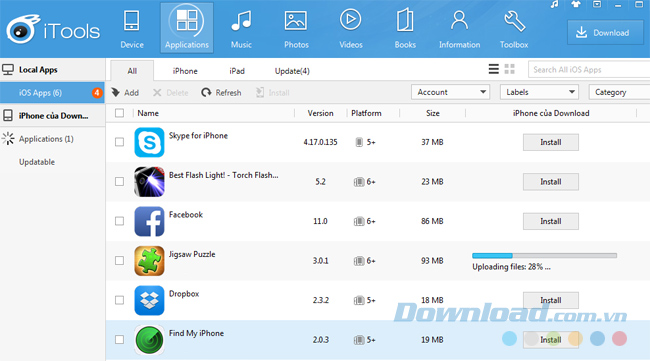
Task: Open the Photos section
Action: (x=296, y=29)
